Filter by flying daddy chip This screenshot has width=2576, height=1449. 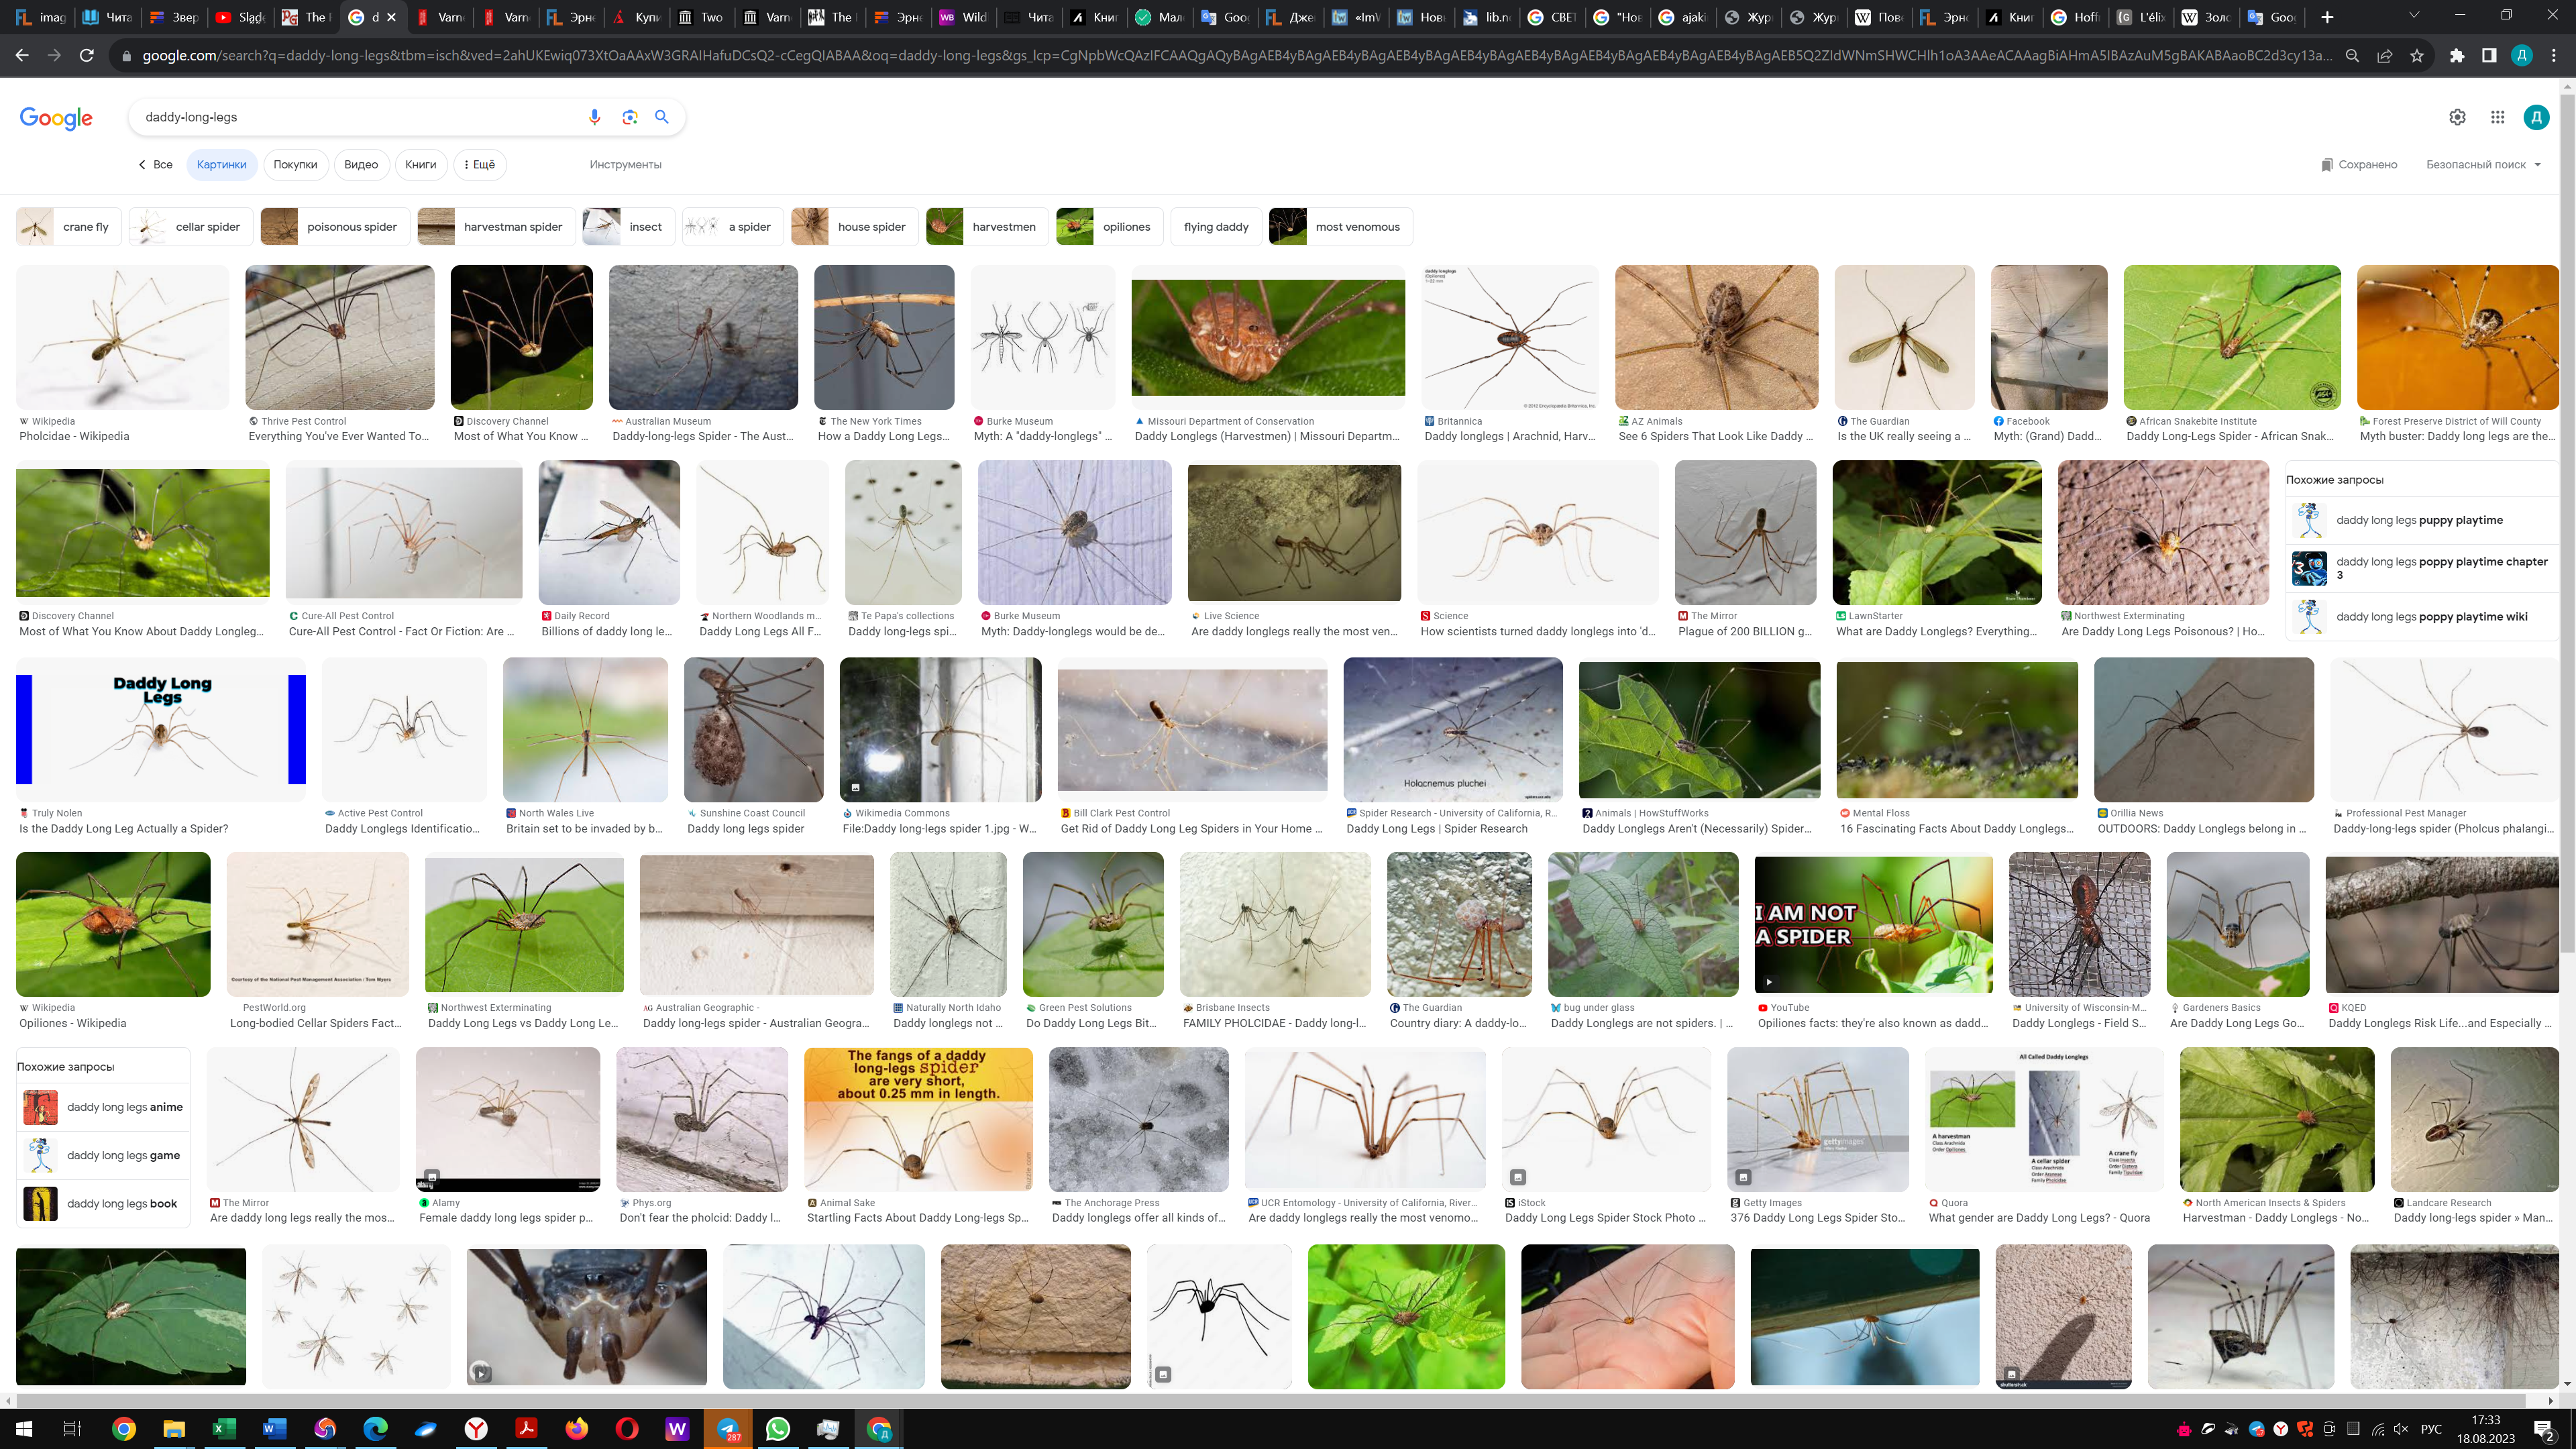point(1216,227)
